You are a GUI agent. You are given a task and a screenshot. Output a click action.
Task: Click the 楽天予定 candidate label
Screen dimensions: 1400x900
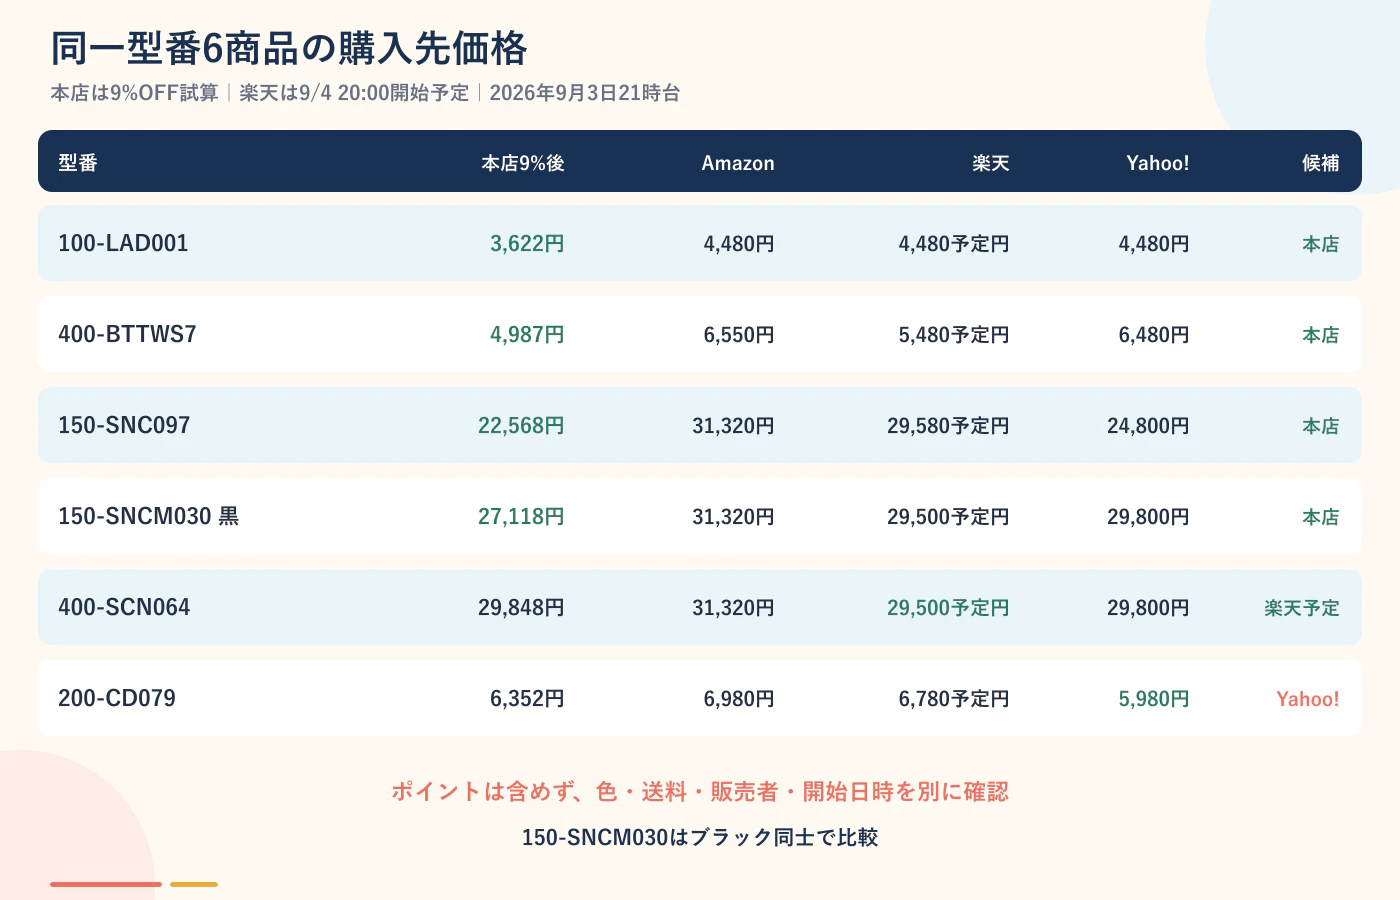1302,608
